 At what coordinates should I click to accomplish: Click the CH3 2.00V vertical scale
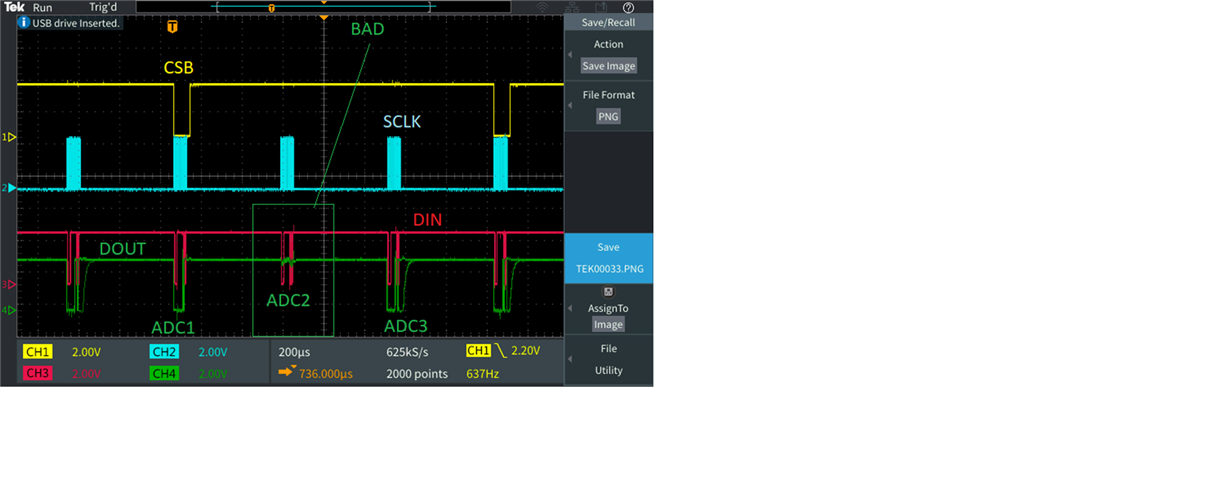point(86,373)
